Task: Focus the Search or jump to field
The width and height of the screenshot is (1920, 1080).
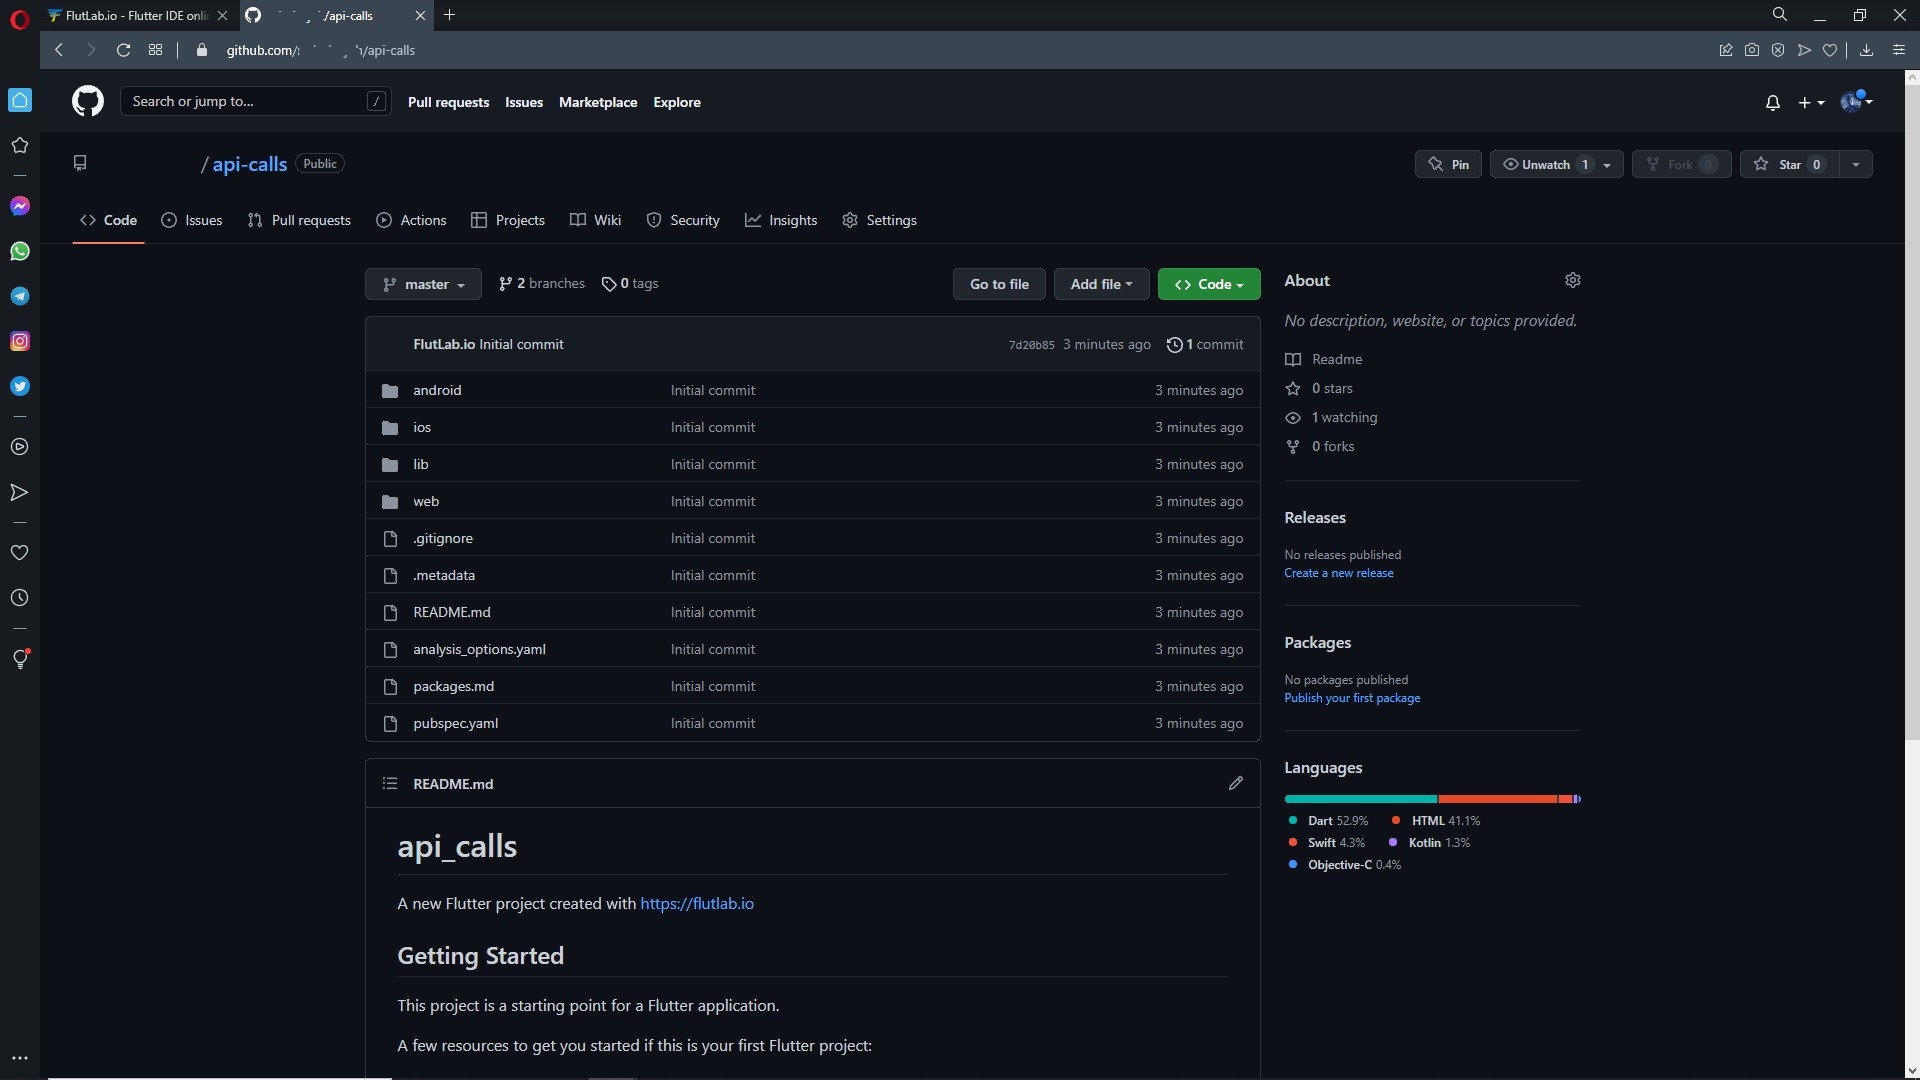Action: pos(255,101)
